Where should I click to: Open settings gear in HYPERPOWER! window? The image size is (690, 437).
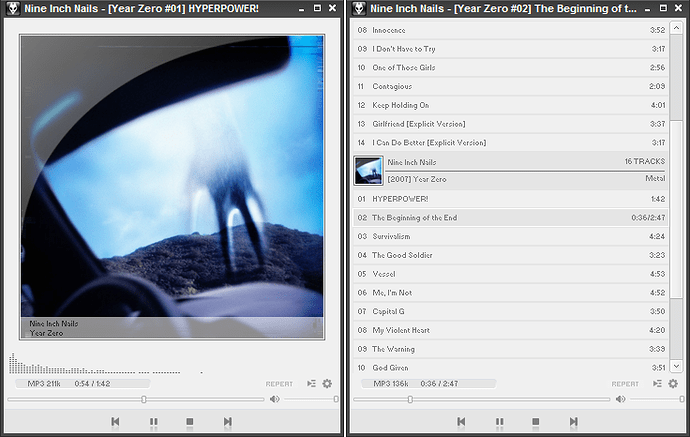click(327, 384)
